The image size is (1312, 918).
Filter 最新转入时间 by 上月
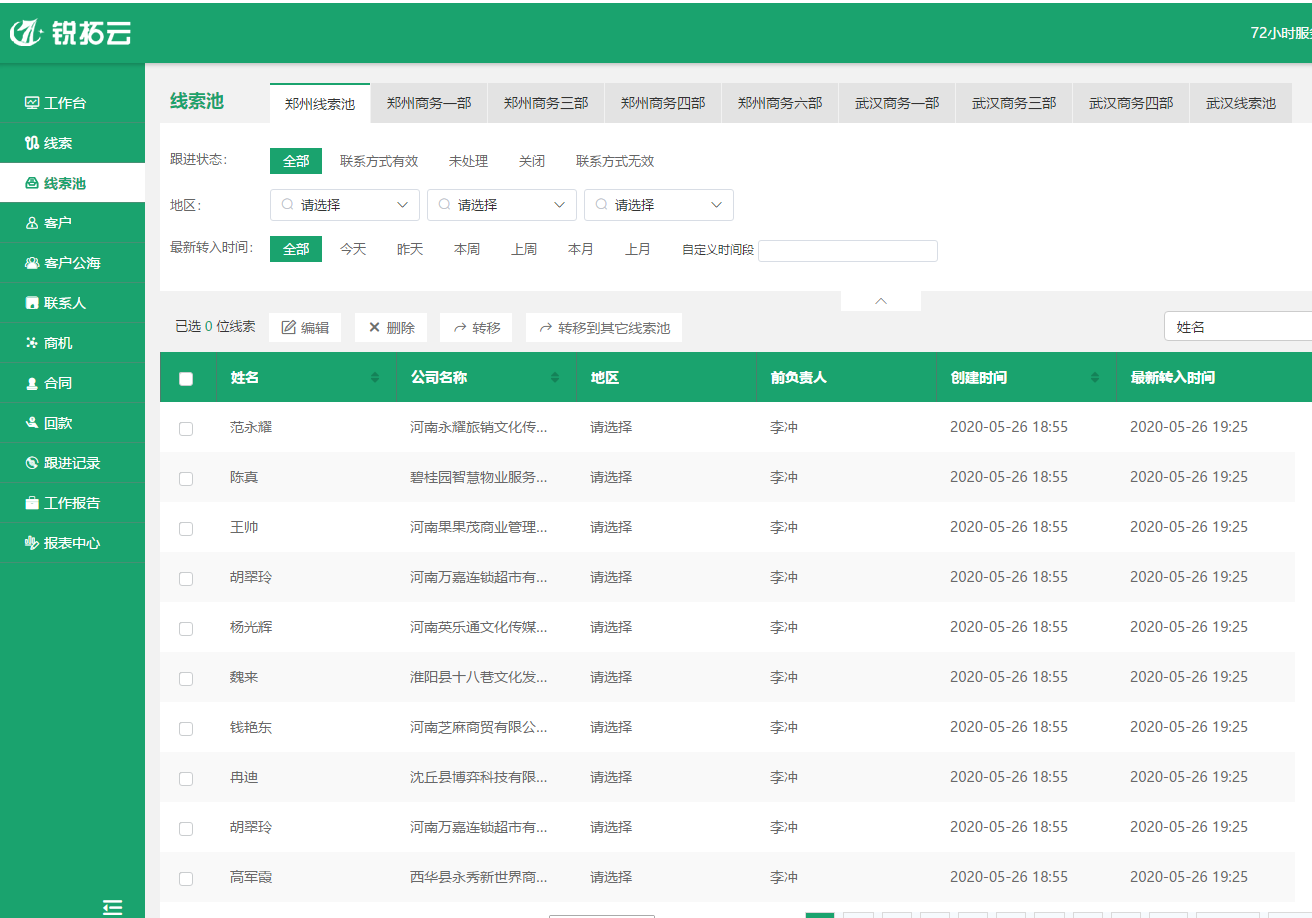pyautogui.click(x=638, y=249)
